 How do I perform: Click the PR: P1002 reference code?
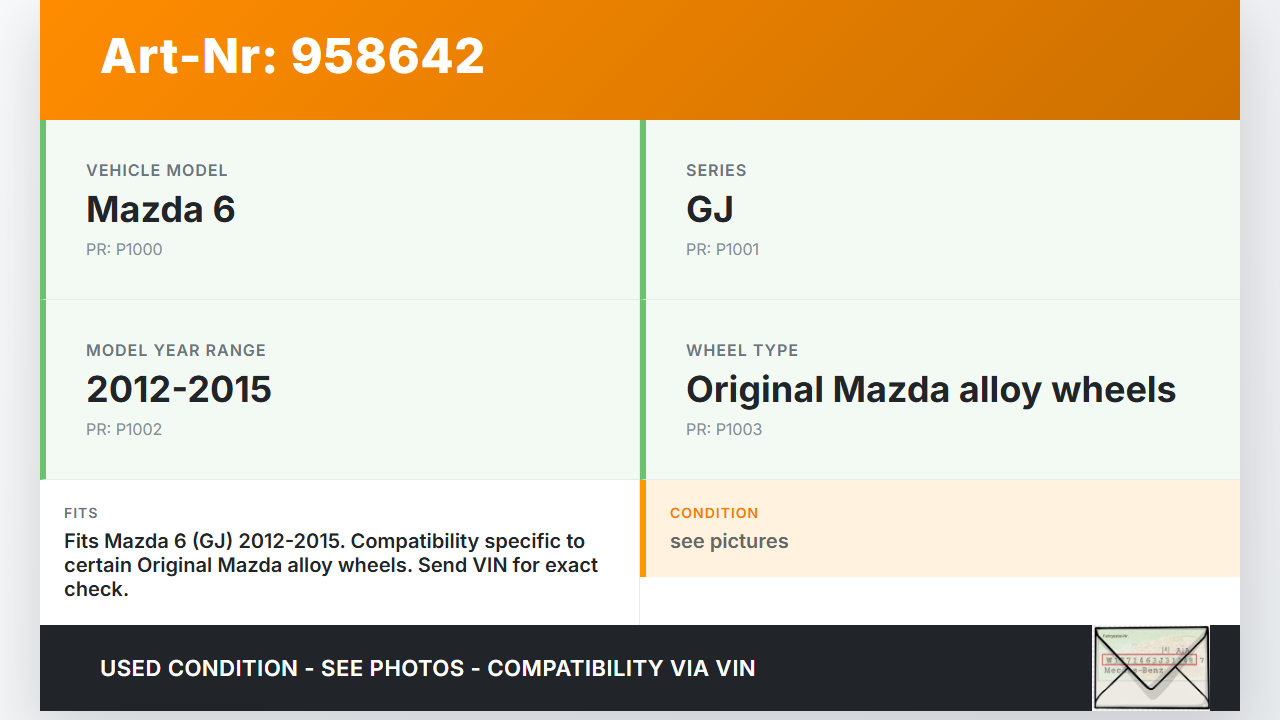124,429
